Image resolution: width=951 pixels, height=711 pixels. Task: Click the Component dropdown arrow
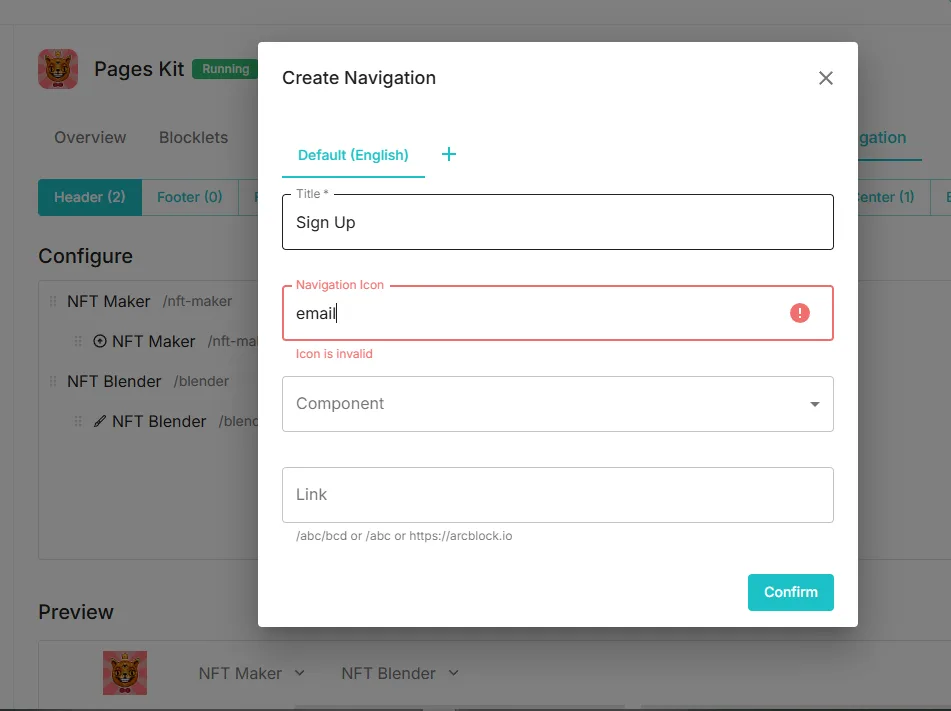(x=815, y=404)
